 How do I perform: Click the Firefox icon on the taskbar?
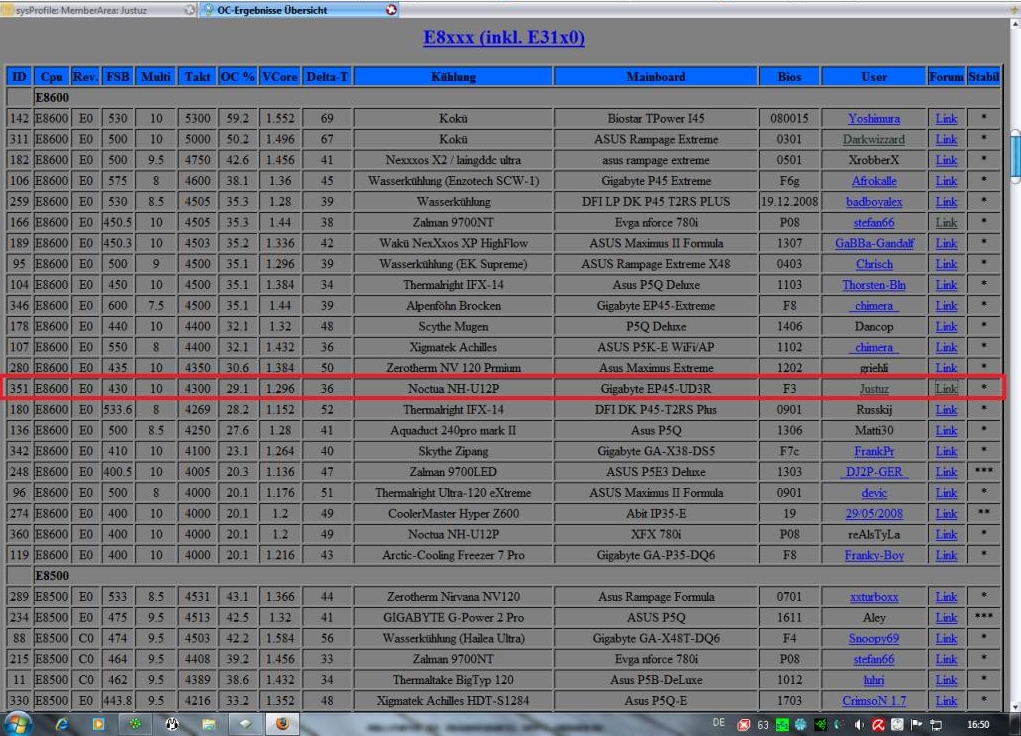[282, 724]
